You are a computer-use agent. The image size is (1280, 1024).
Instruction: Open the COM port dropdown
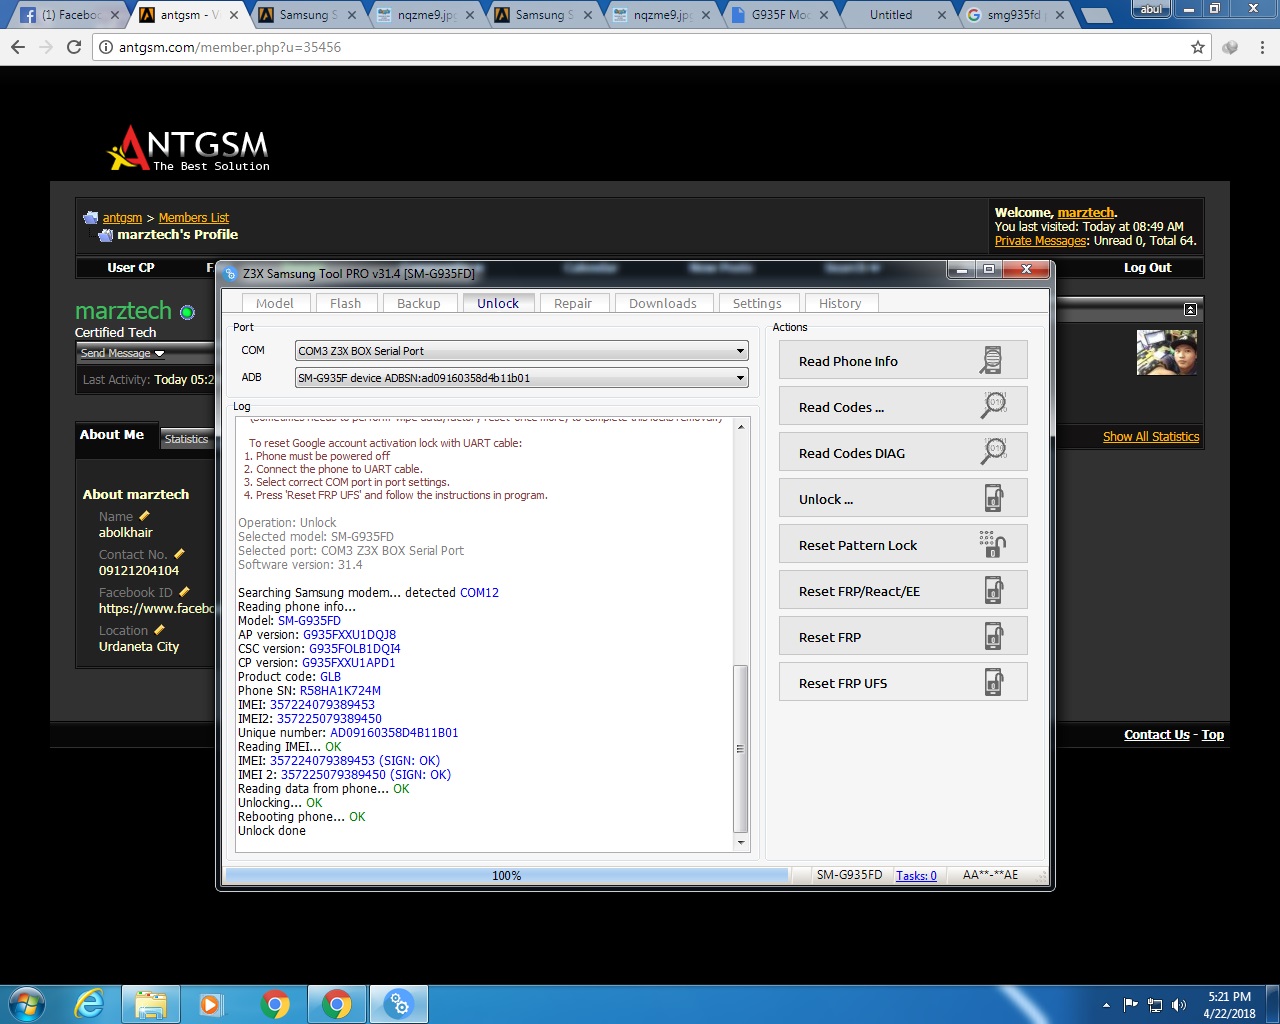[x=522, y=351]
